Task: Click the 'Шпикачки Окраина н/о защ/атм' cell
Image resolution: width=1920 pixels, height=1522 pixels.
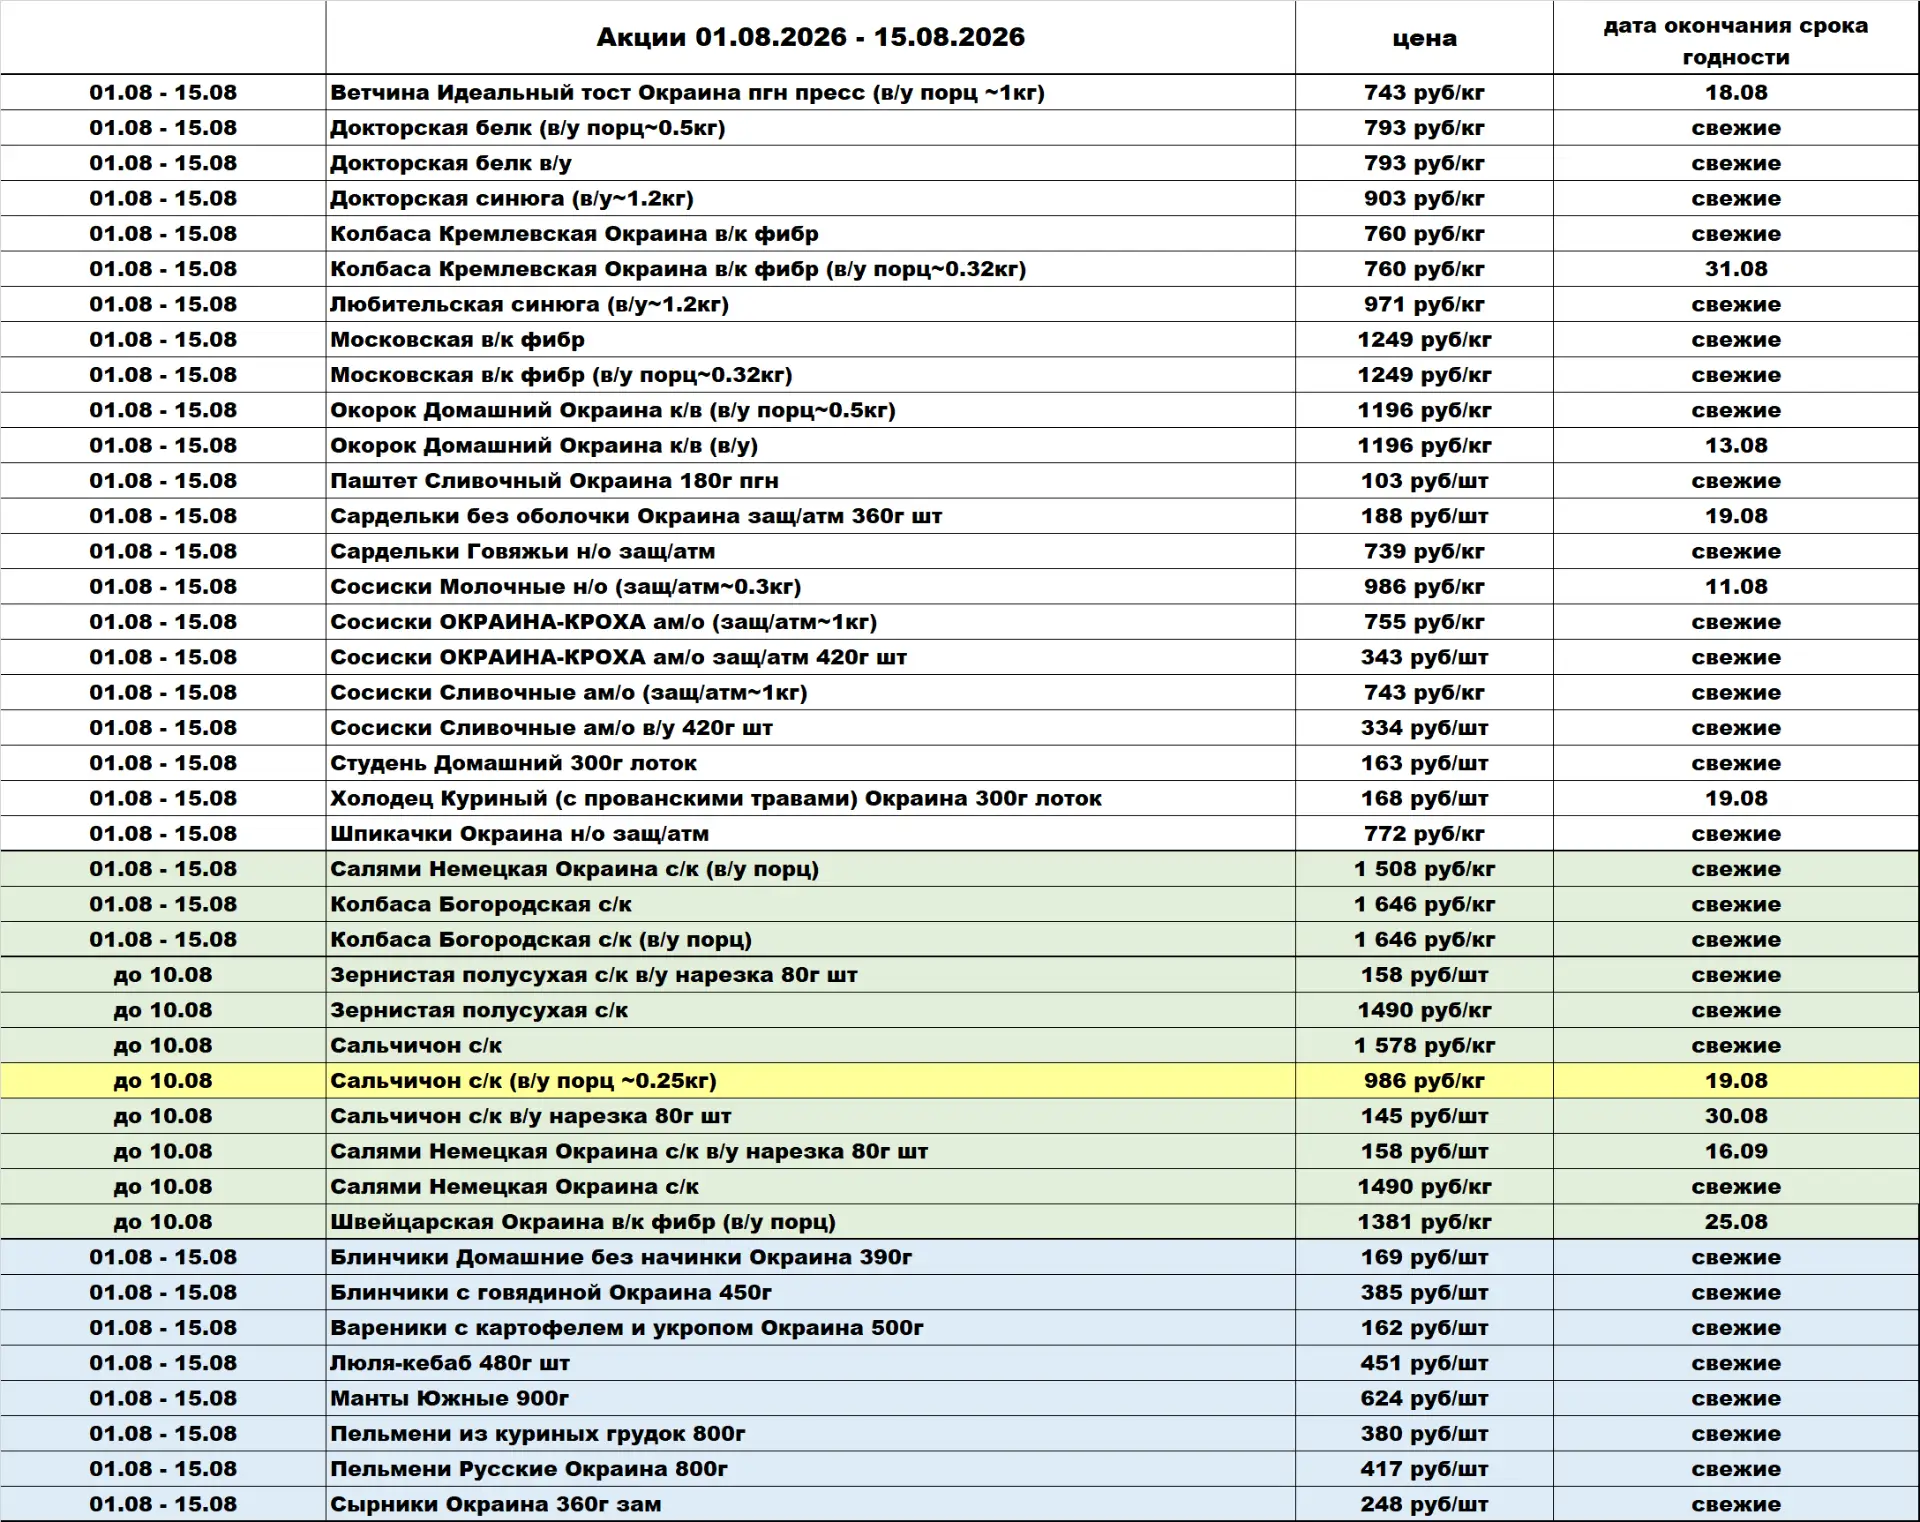Action: [810, 834]
